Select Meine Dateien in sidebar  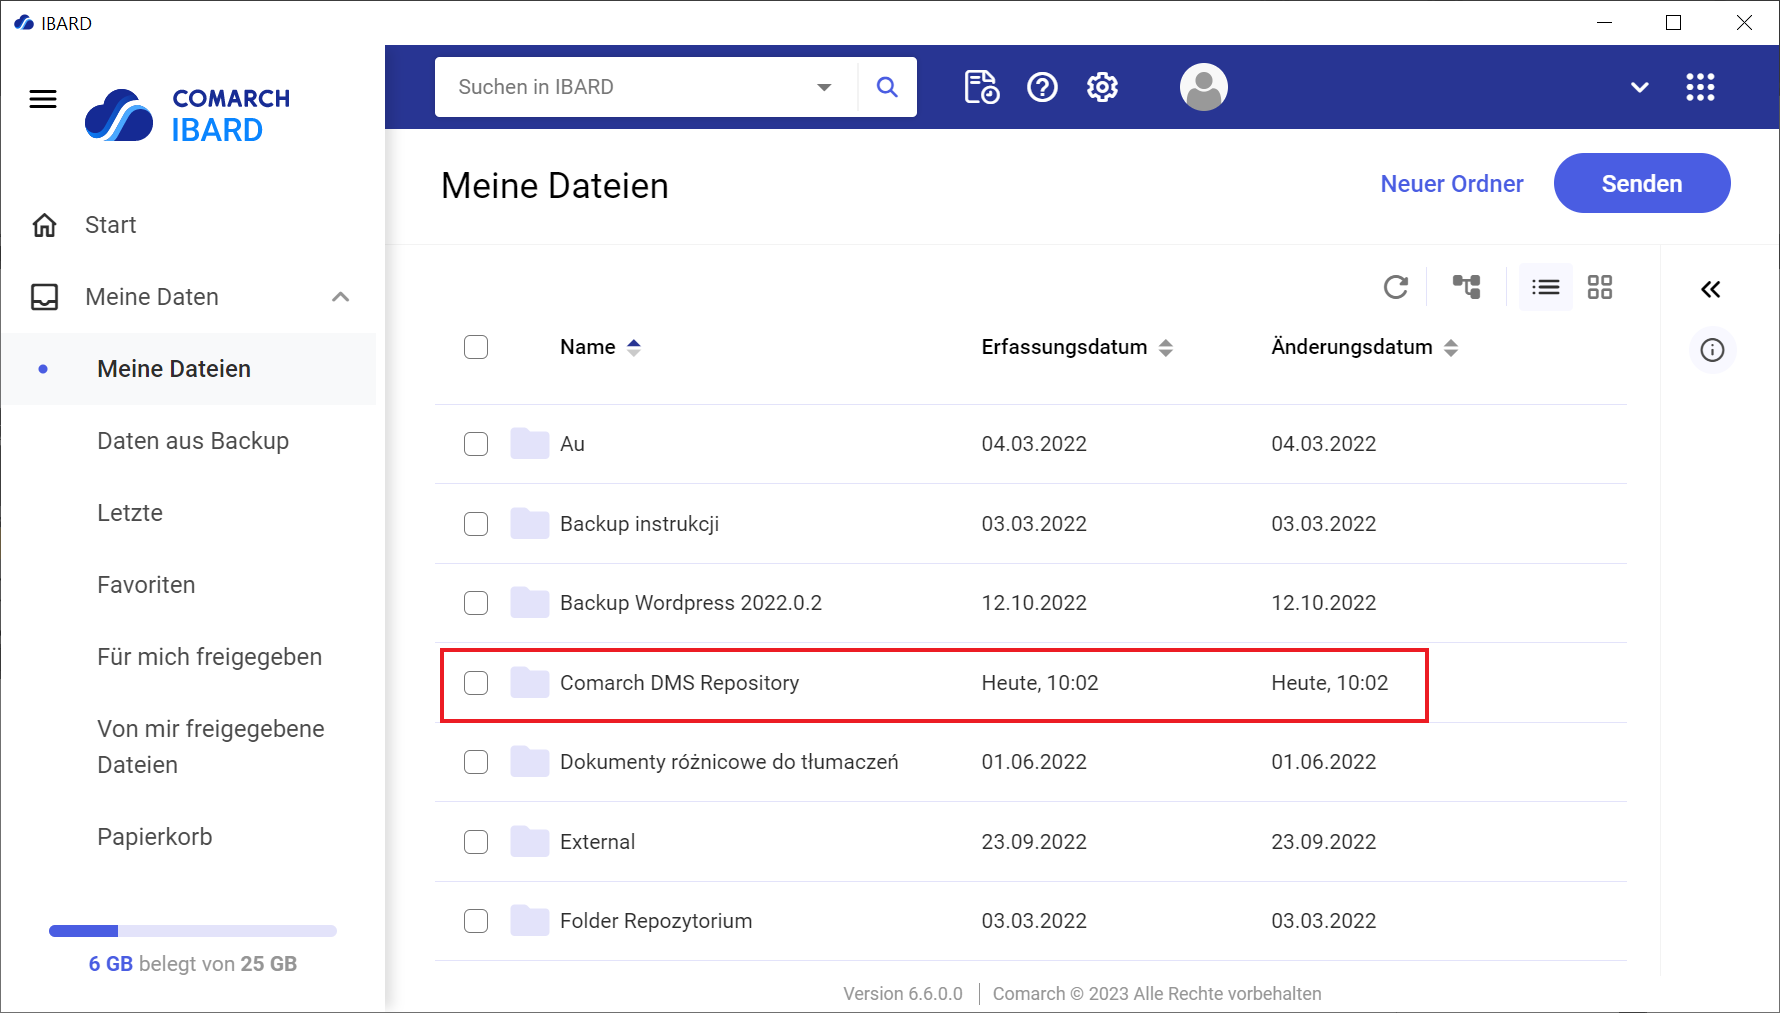(x=174, y=369)
